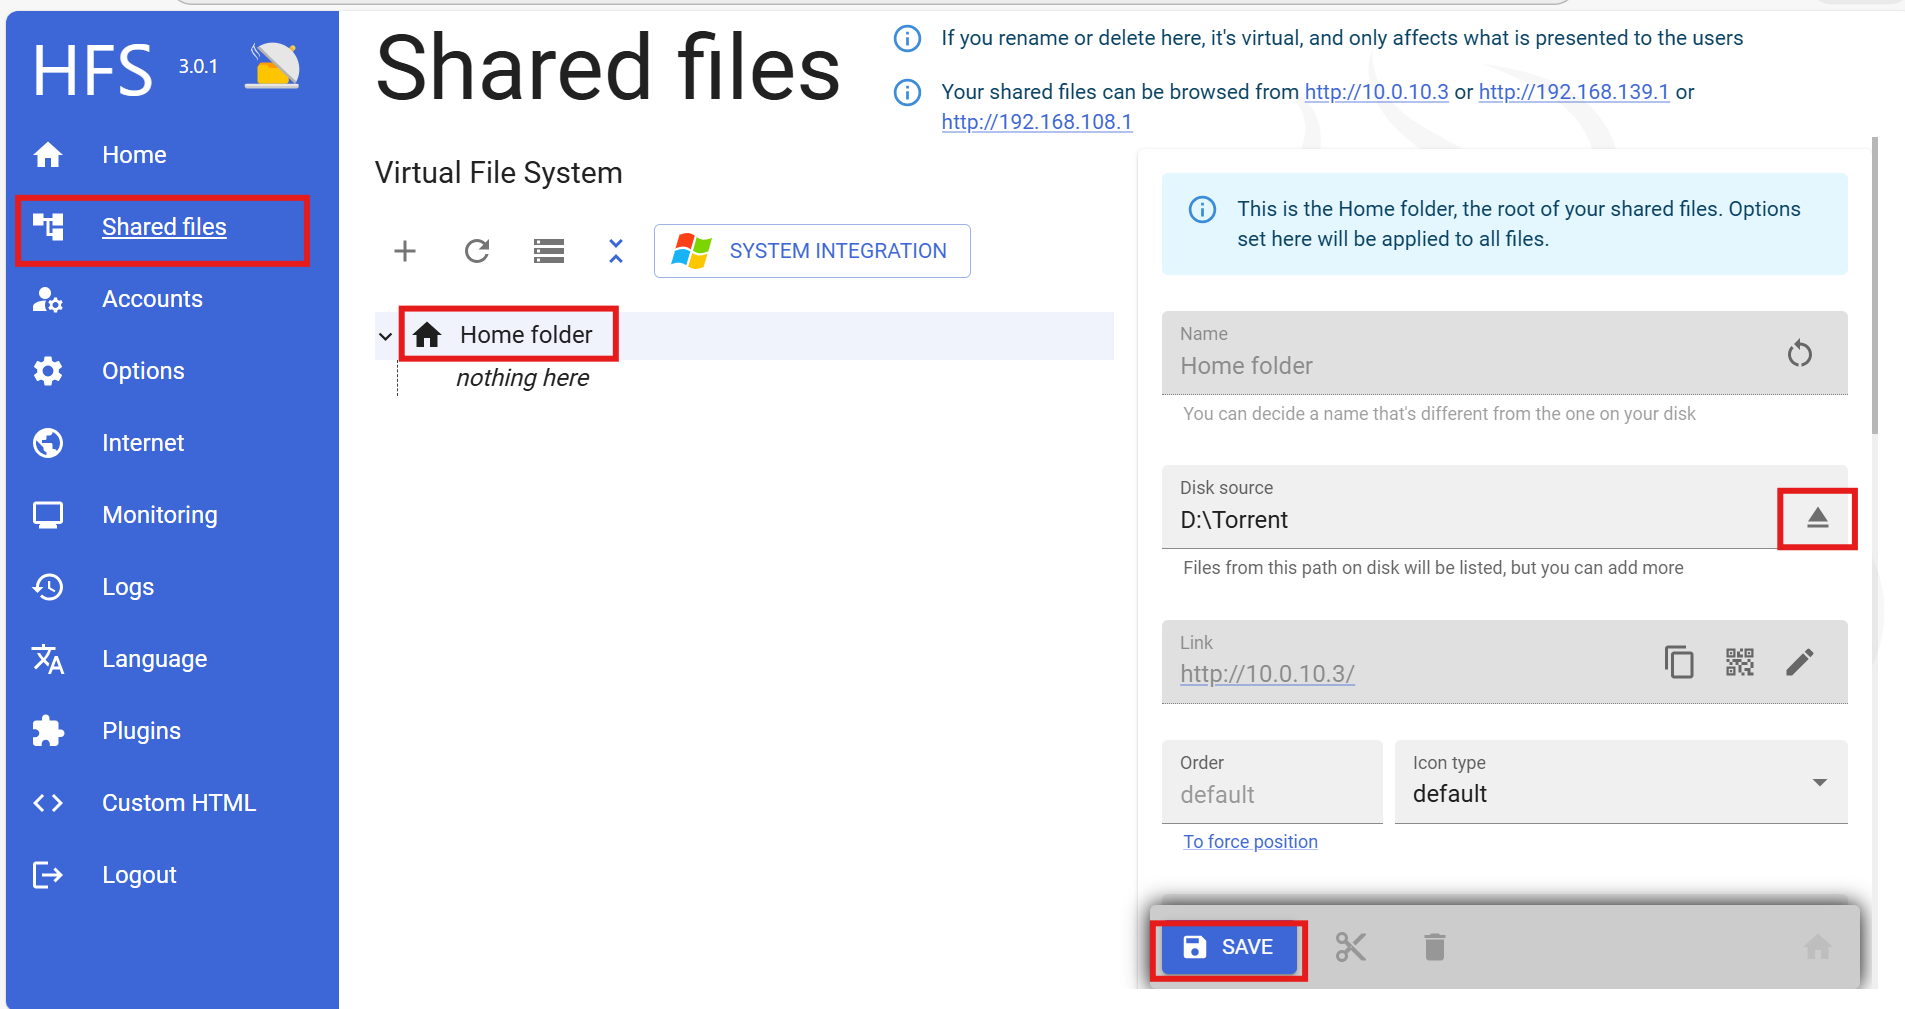The height and width of the screenshot is (1009, 1905).
Task: Show QR code for the link
Action: (x=1739, y=662)
